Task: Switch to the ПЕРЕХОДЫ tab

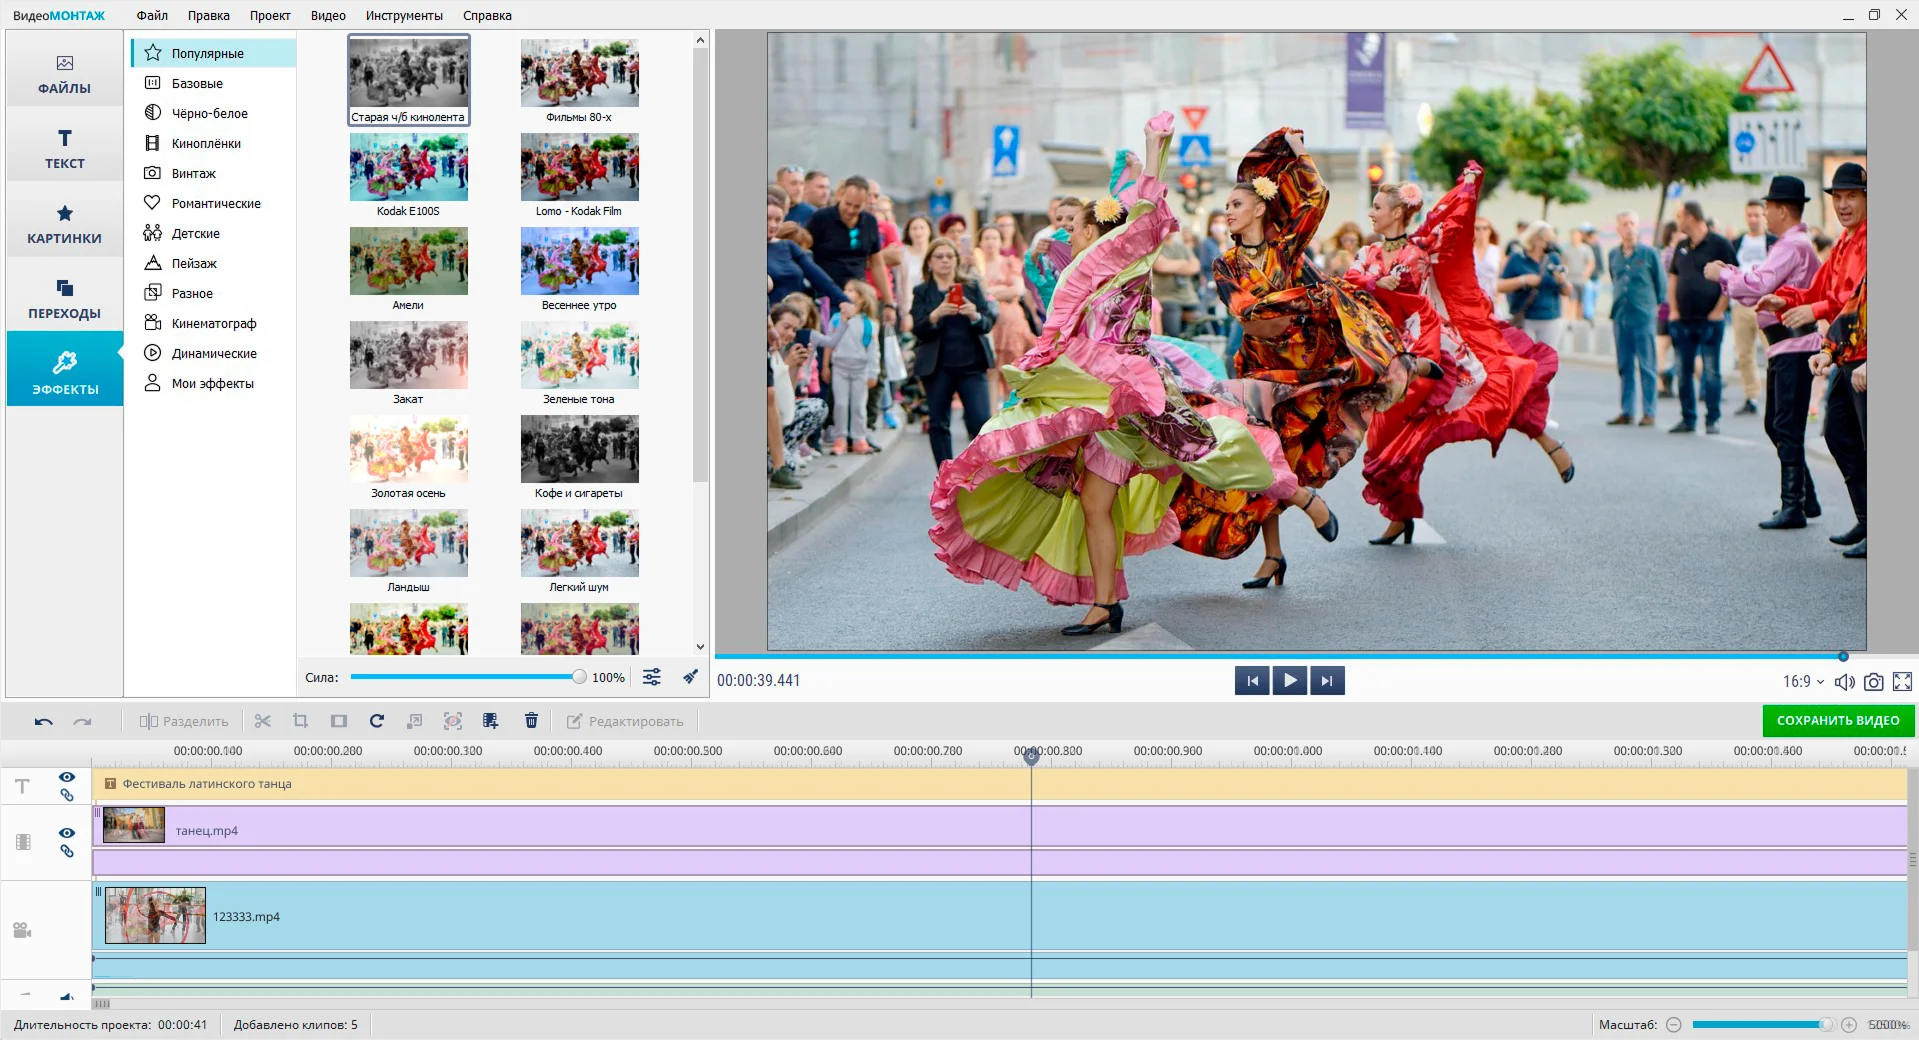Action: pos(64,299)
